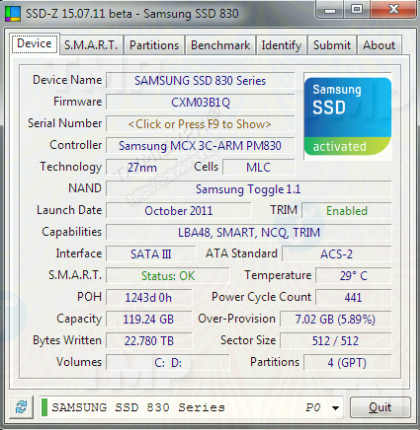Select the SAMSUNG SSD 830 Series drive combo box
This screenshot has height=430, width=420.
point(191,407)
